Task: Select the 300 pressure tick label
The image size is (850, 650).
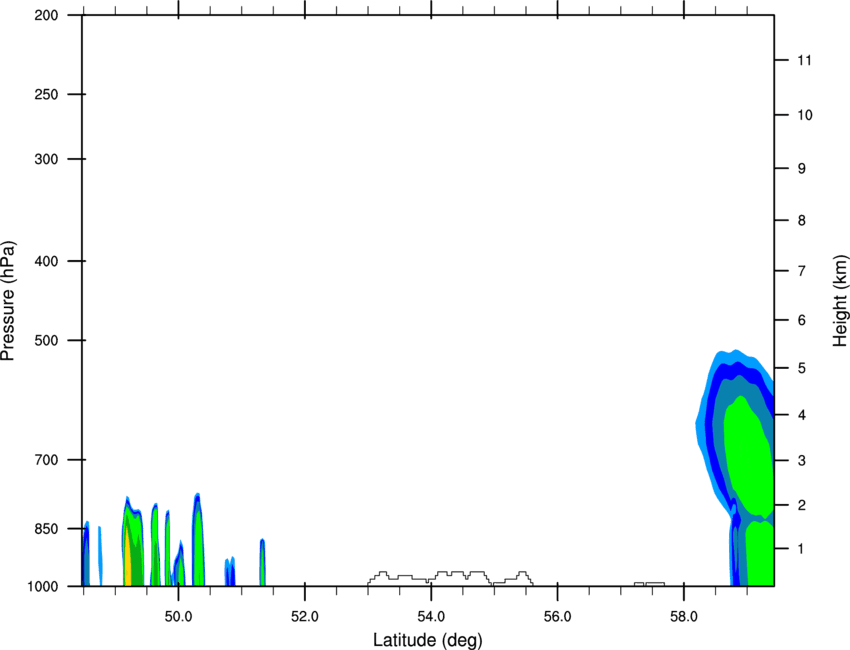Action: pyautogui.click(x=47, y=159)
